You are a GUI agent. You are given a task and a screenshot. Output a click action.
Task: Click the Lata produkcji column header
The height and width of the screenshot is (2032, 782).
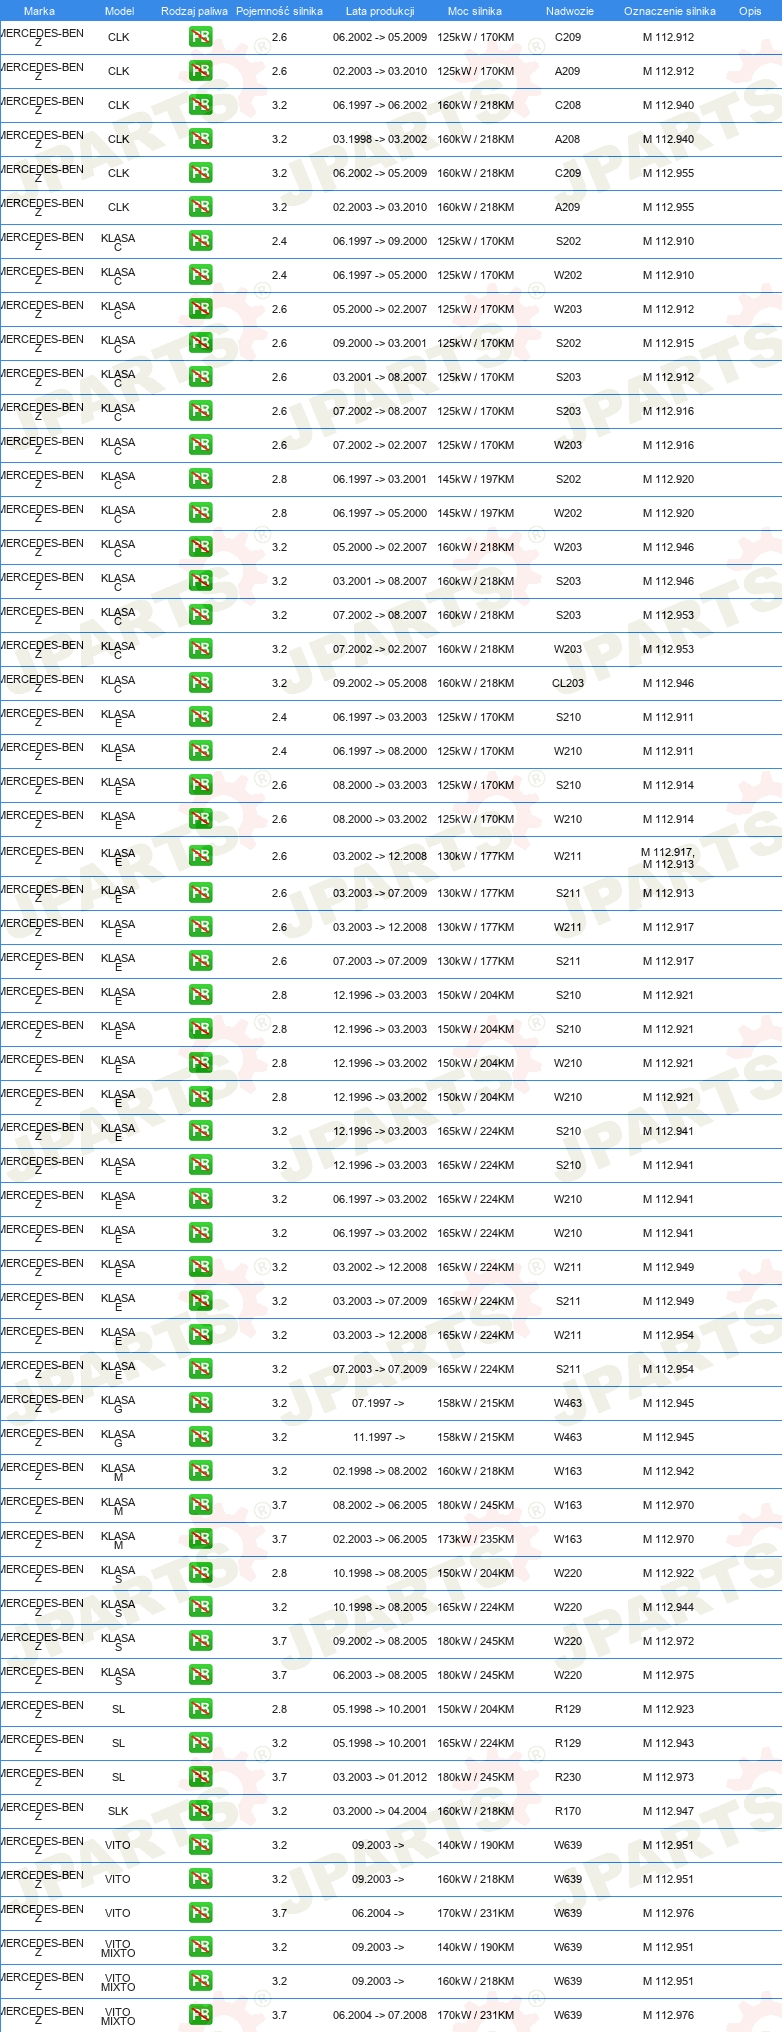coord(380,11)
